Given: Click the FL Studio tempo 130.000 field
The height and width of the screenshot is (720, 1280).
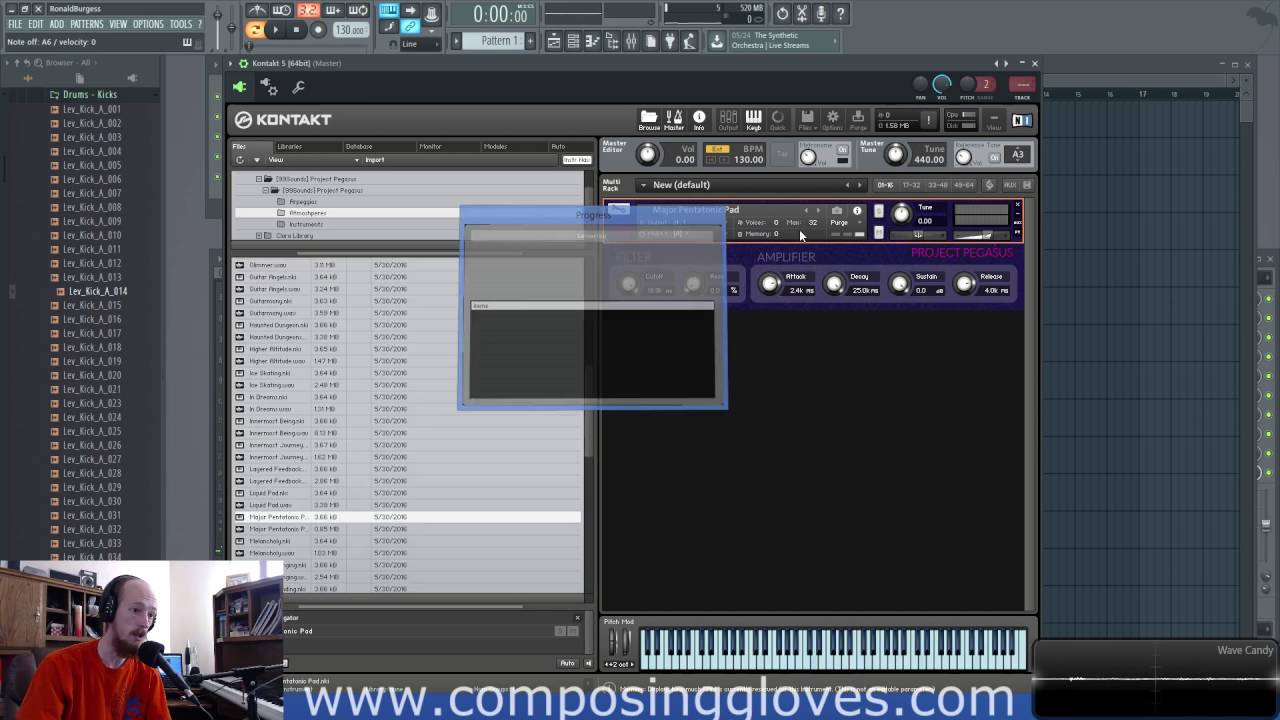Looking at the screenshot, I should [350, 30].
